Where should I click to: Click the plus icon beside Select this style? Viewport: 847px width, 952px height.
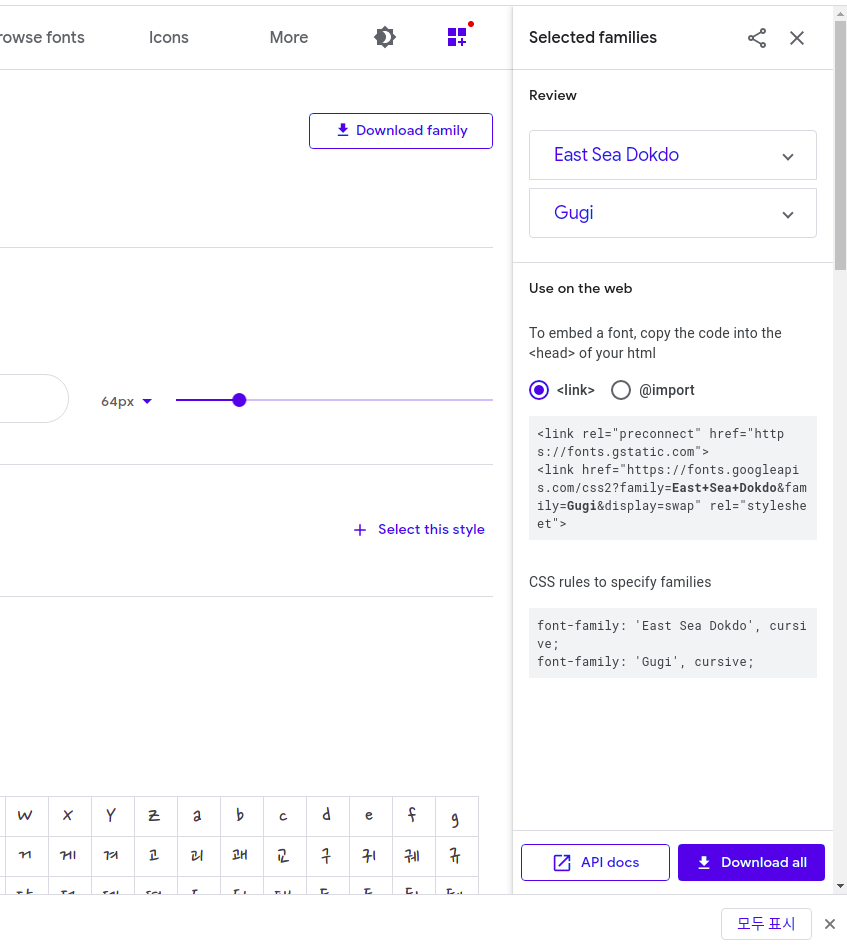[x=360, y=530]
